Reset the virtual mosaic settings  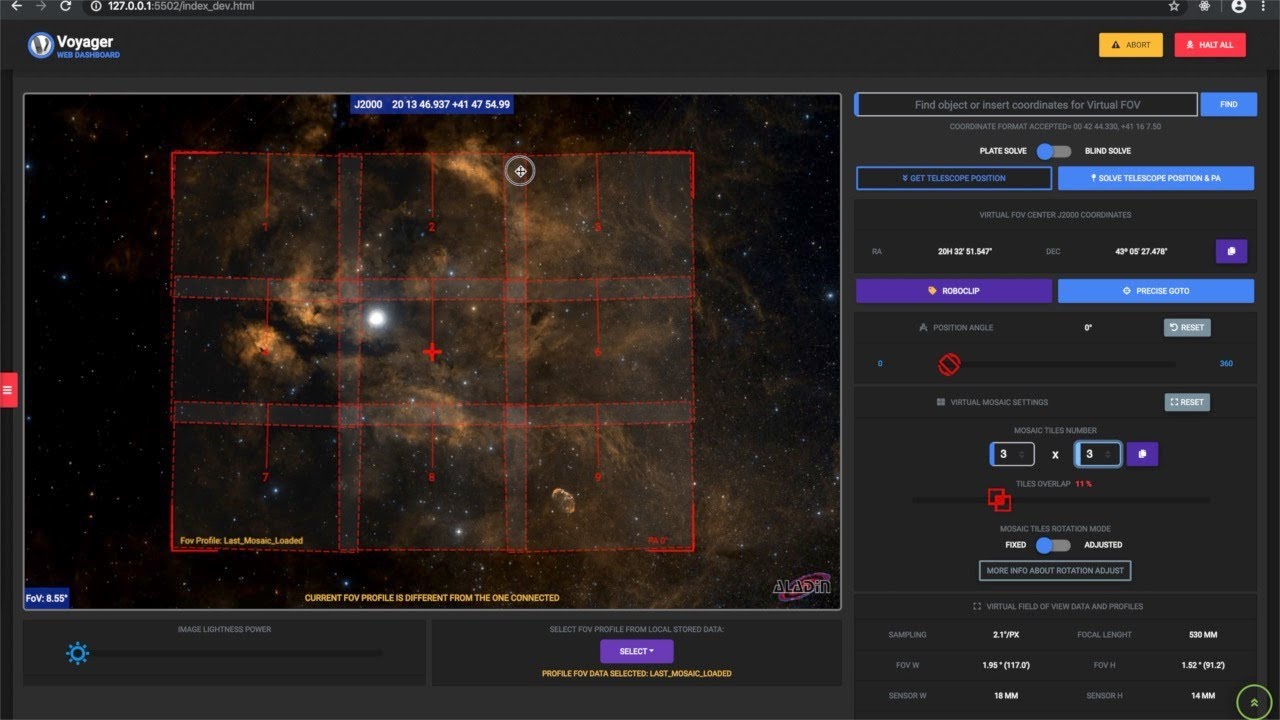pyautogui.click(x=1187, y=402)
